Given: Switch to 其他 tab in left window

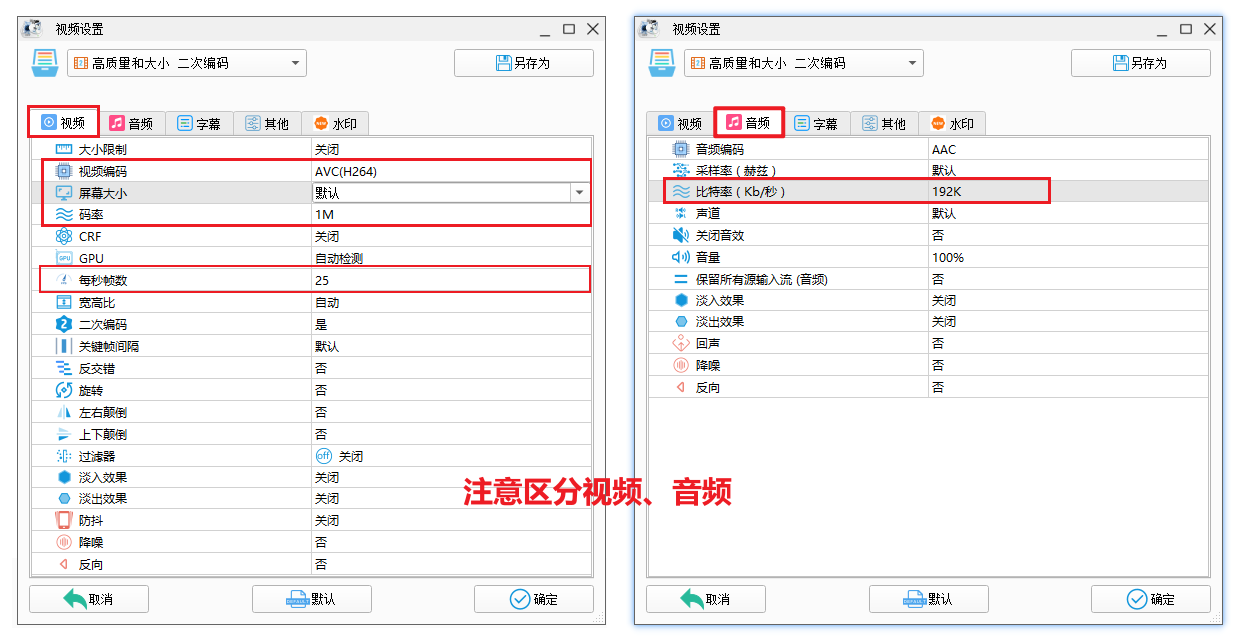Looking at the screenshot, I should [x=267, y=124].
